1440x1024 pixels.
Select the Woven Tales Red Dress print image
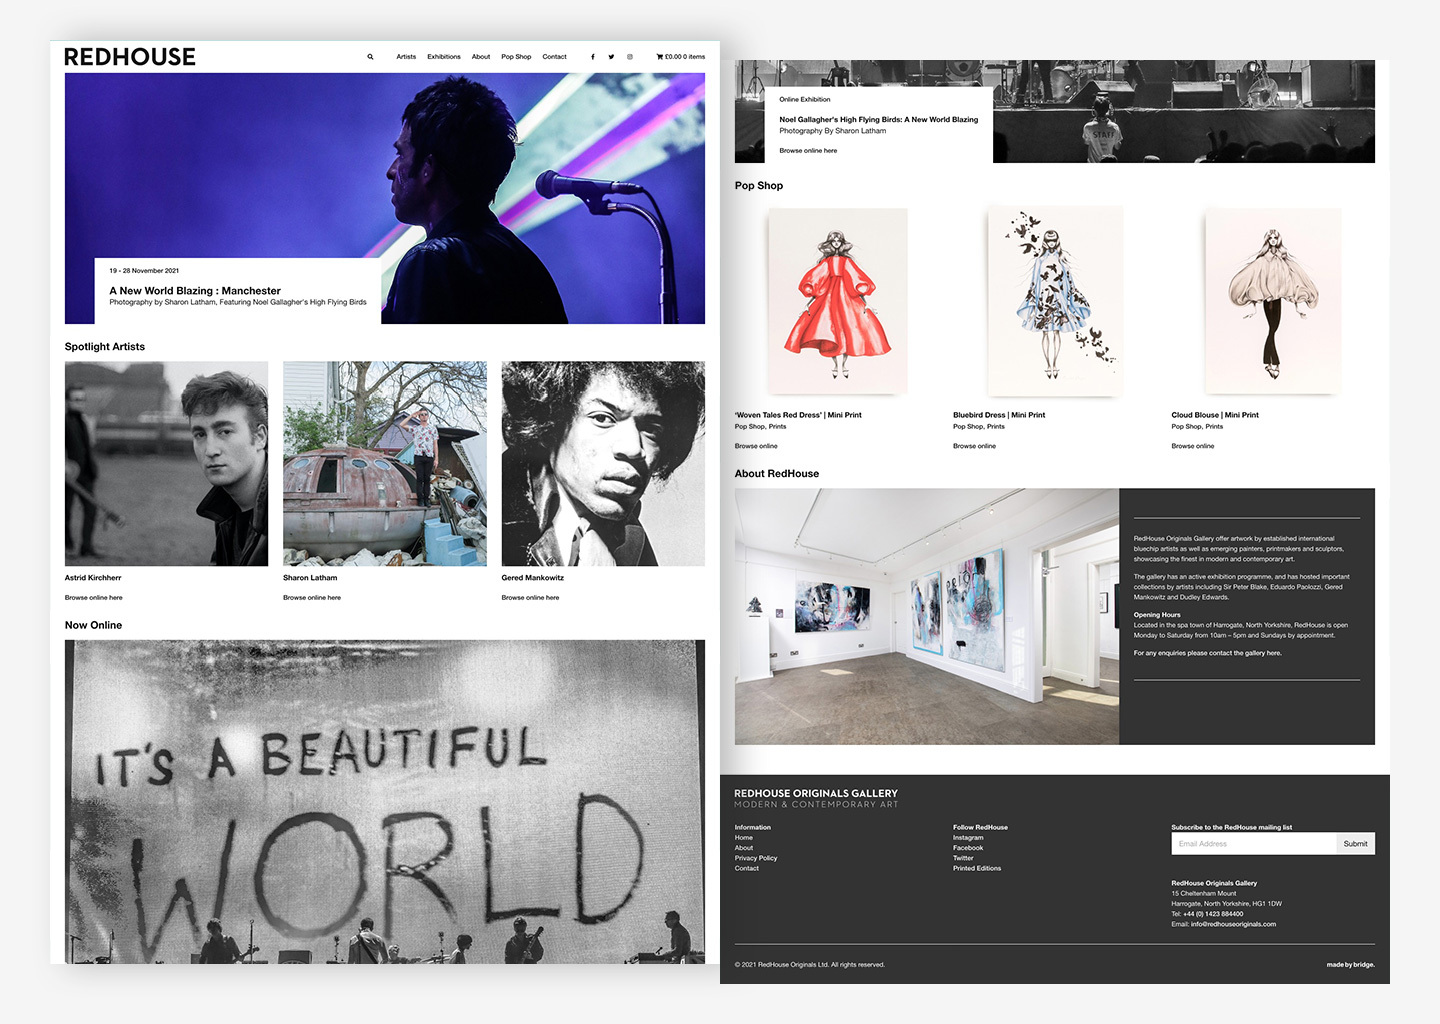838,301
